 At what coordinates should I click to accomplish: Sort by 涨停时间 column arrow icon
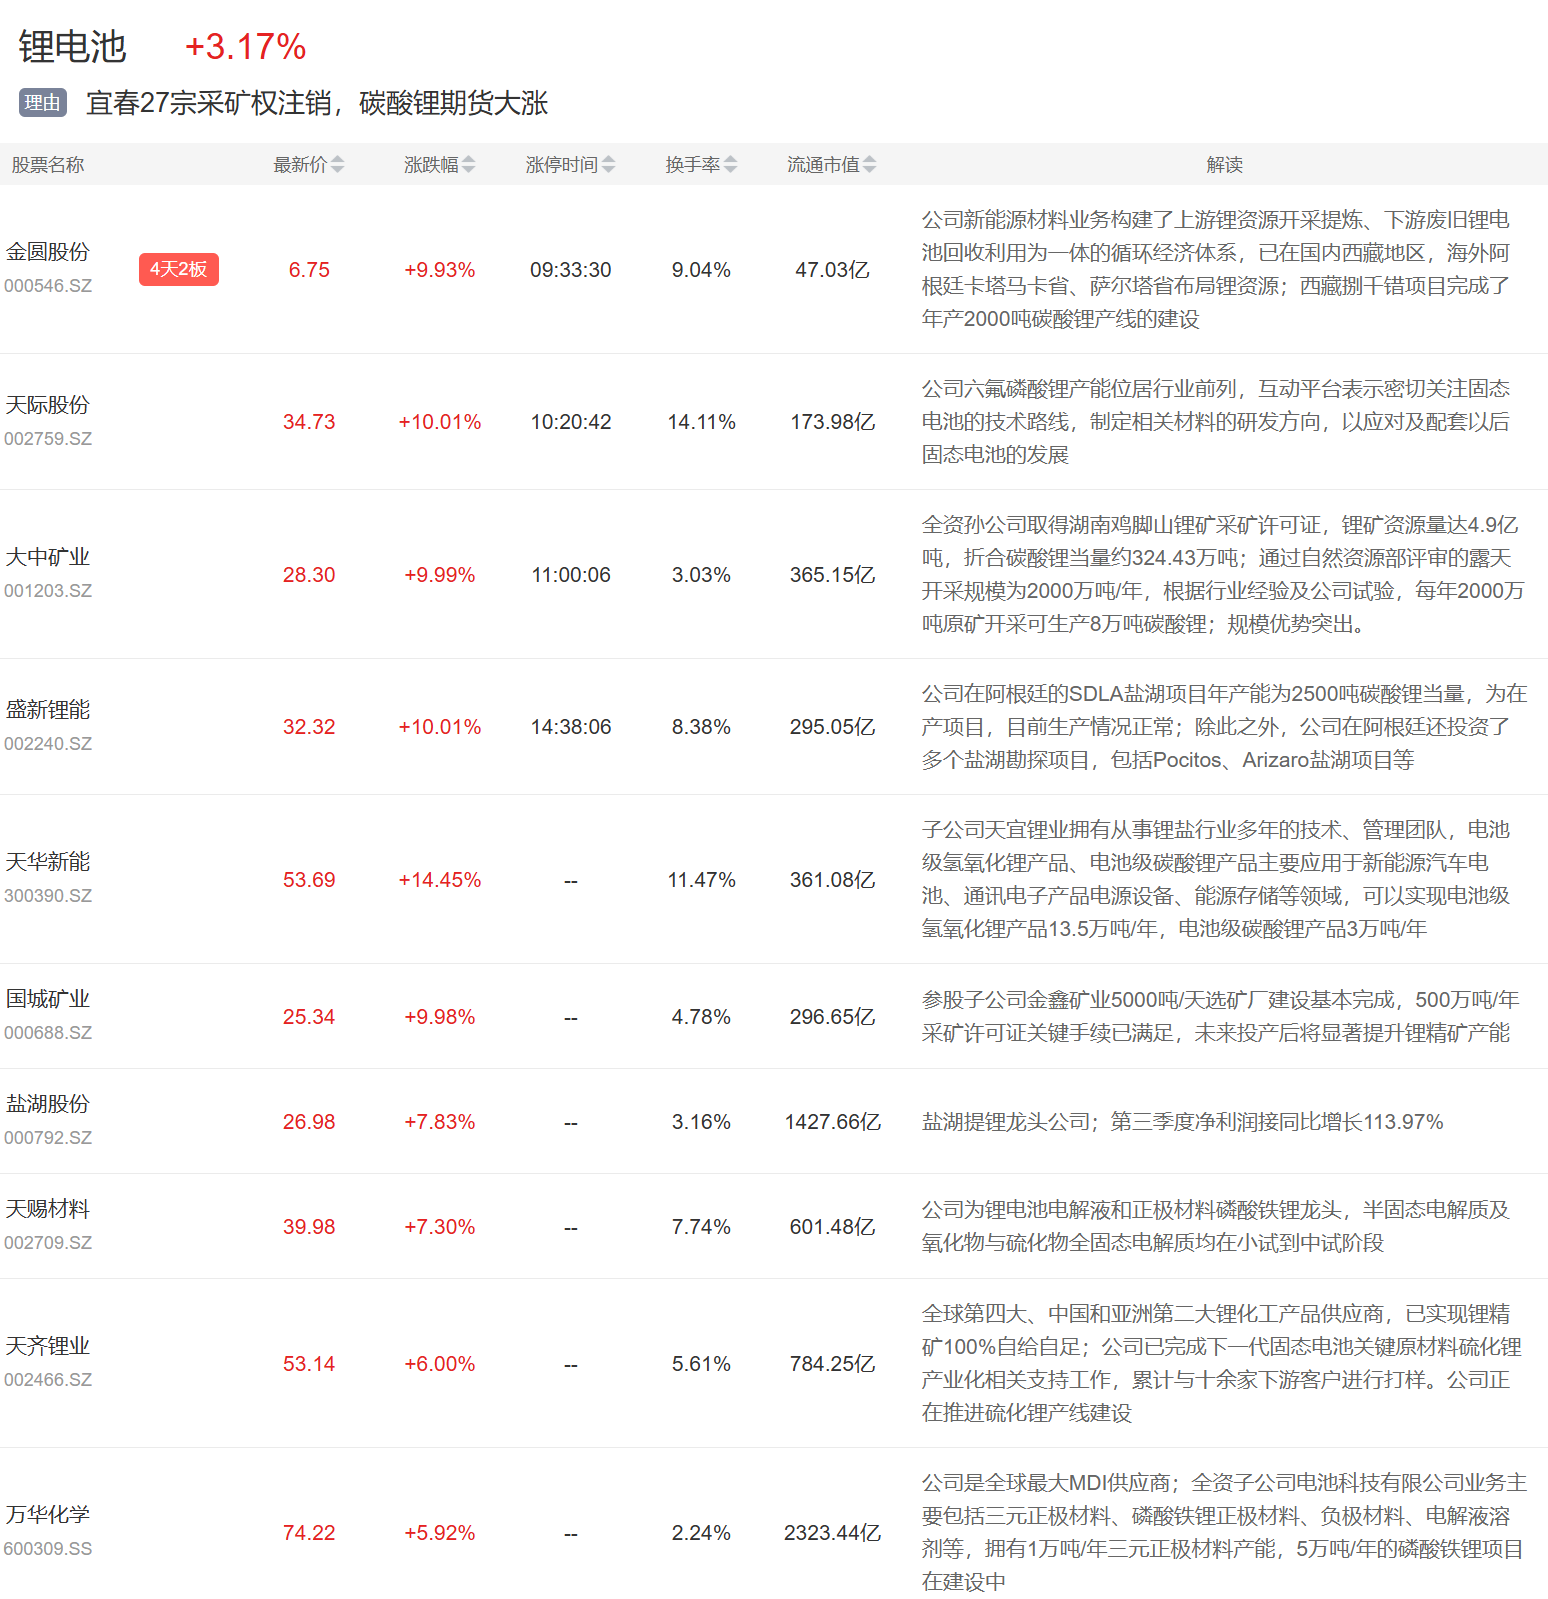click(x=608, y=165)
